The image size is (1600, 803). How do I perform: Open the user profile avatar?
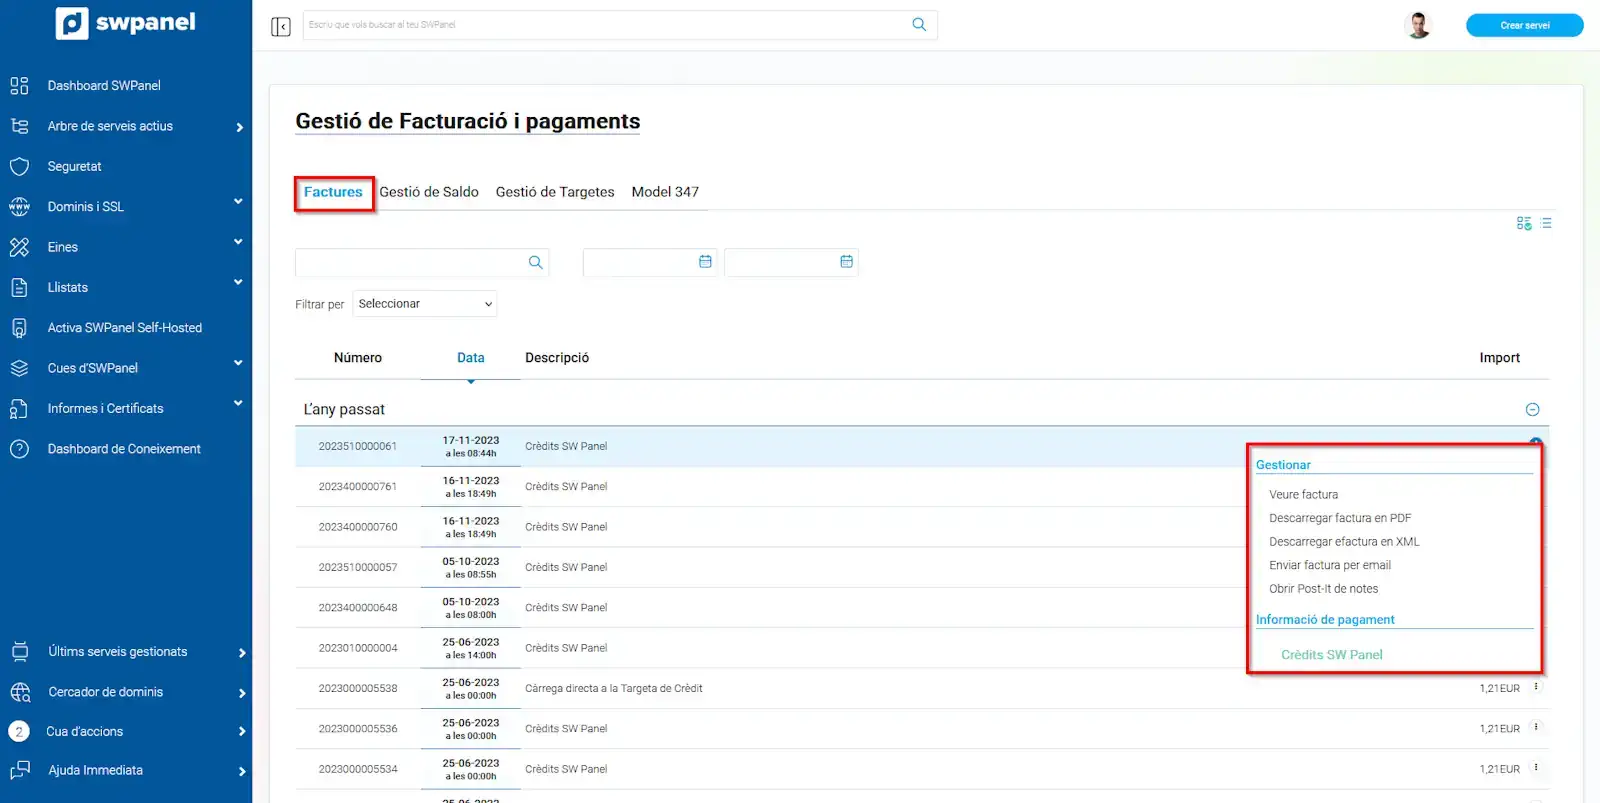point(1418,25)
